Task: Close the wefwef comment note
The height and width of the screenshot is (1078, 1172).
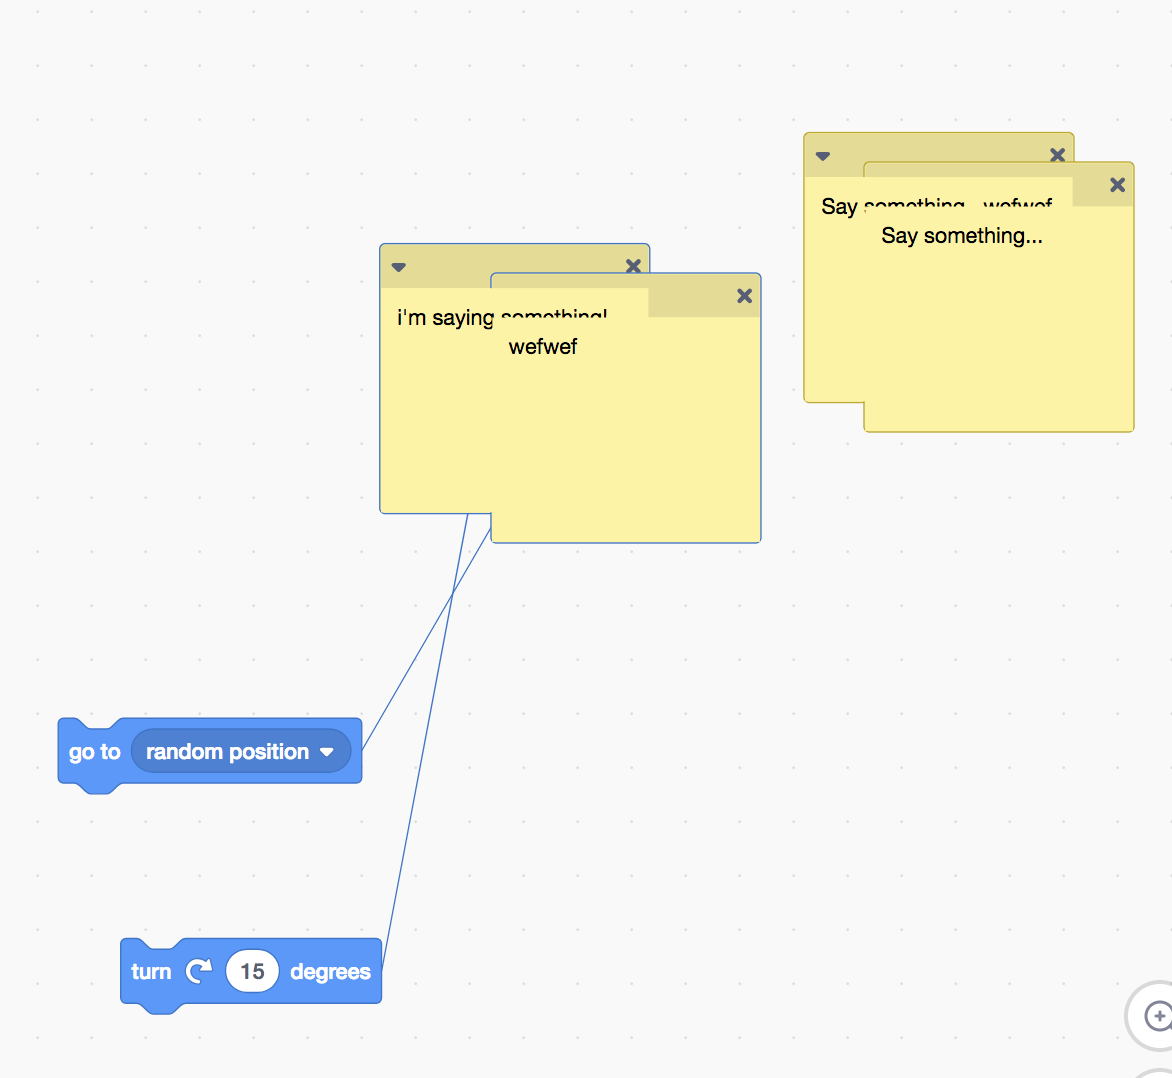Action: point(744,295)
